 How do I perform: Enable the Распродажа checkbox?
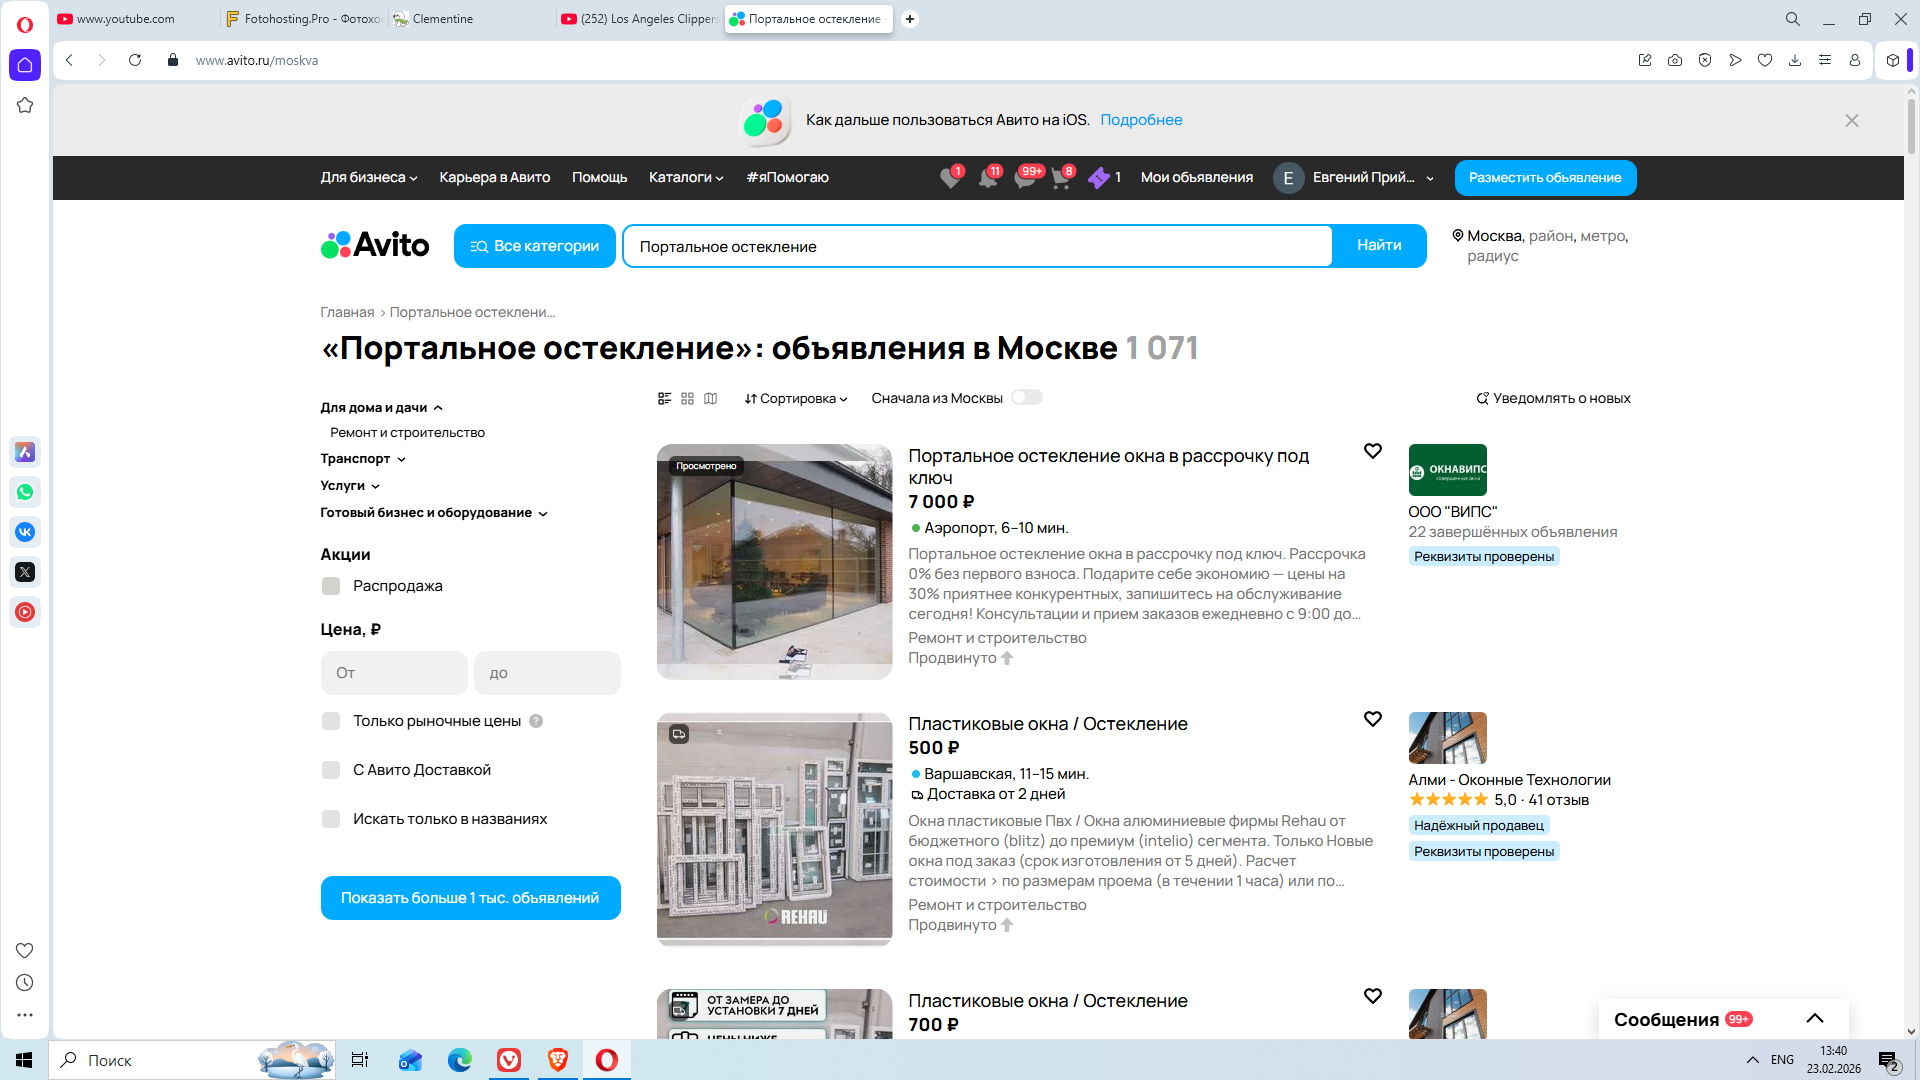[331, 586]
